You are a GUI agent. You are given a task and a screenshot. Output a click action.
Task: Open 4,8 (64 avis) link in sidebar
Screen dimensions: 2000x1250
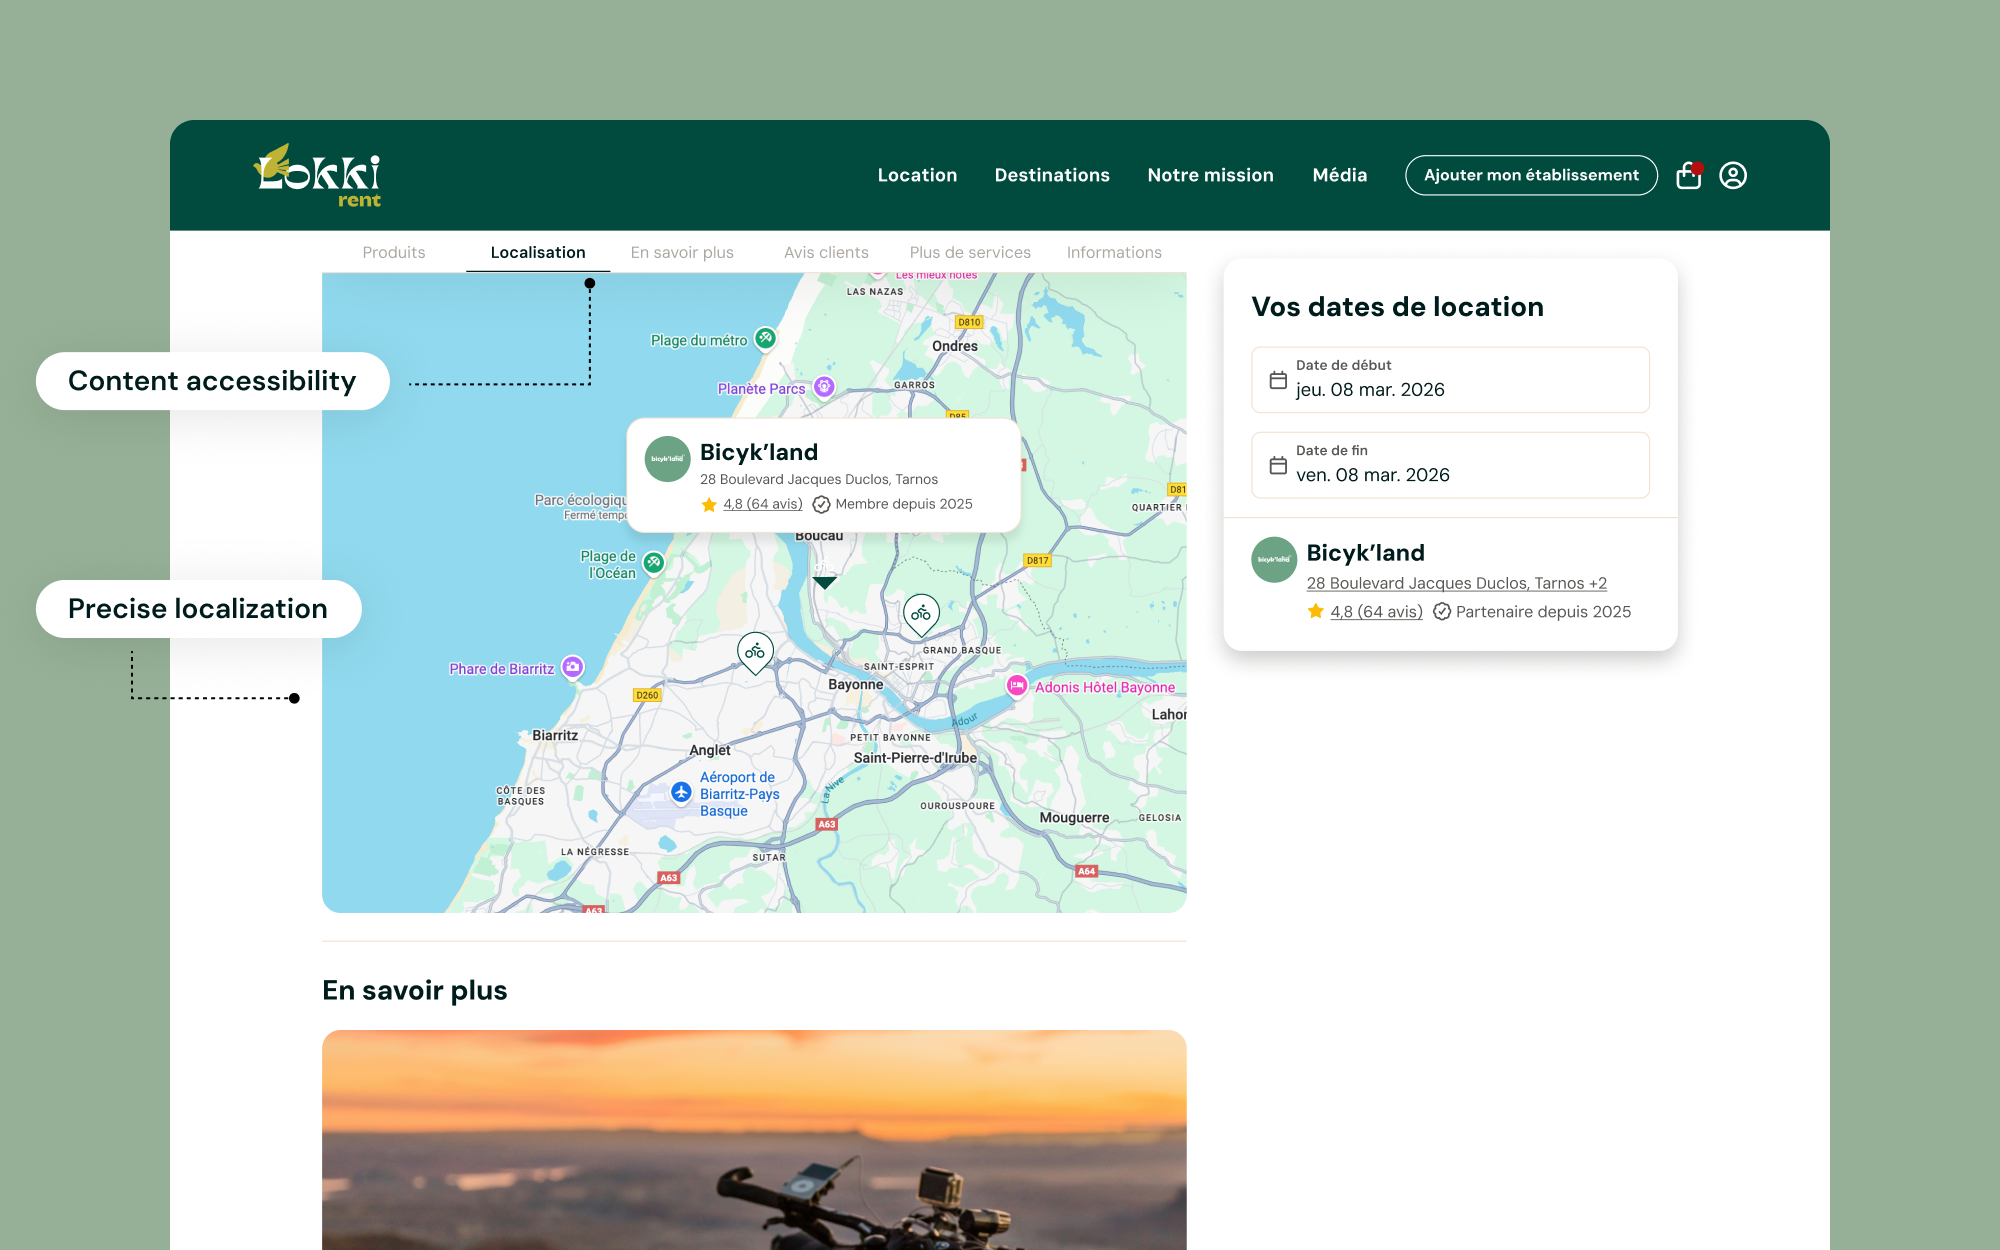coord(1376,612)
